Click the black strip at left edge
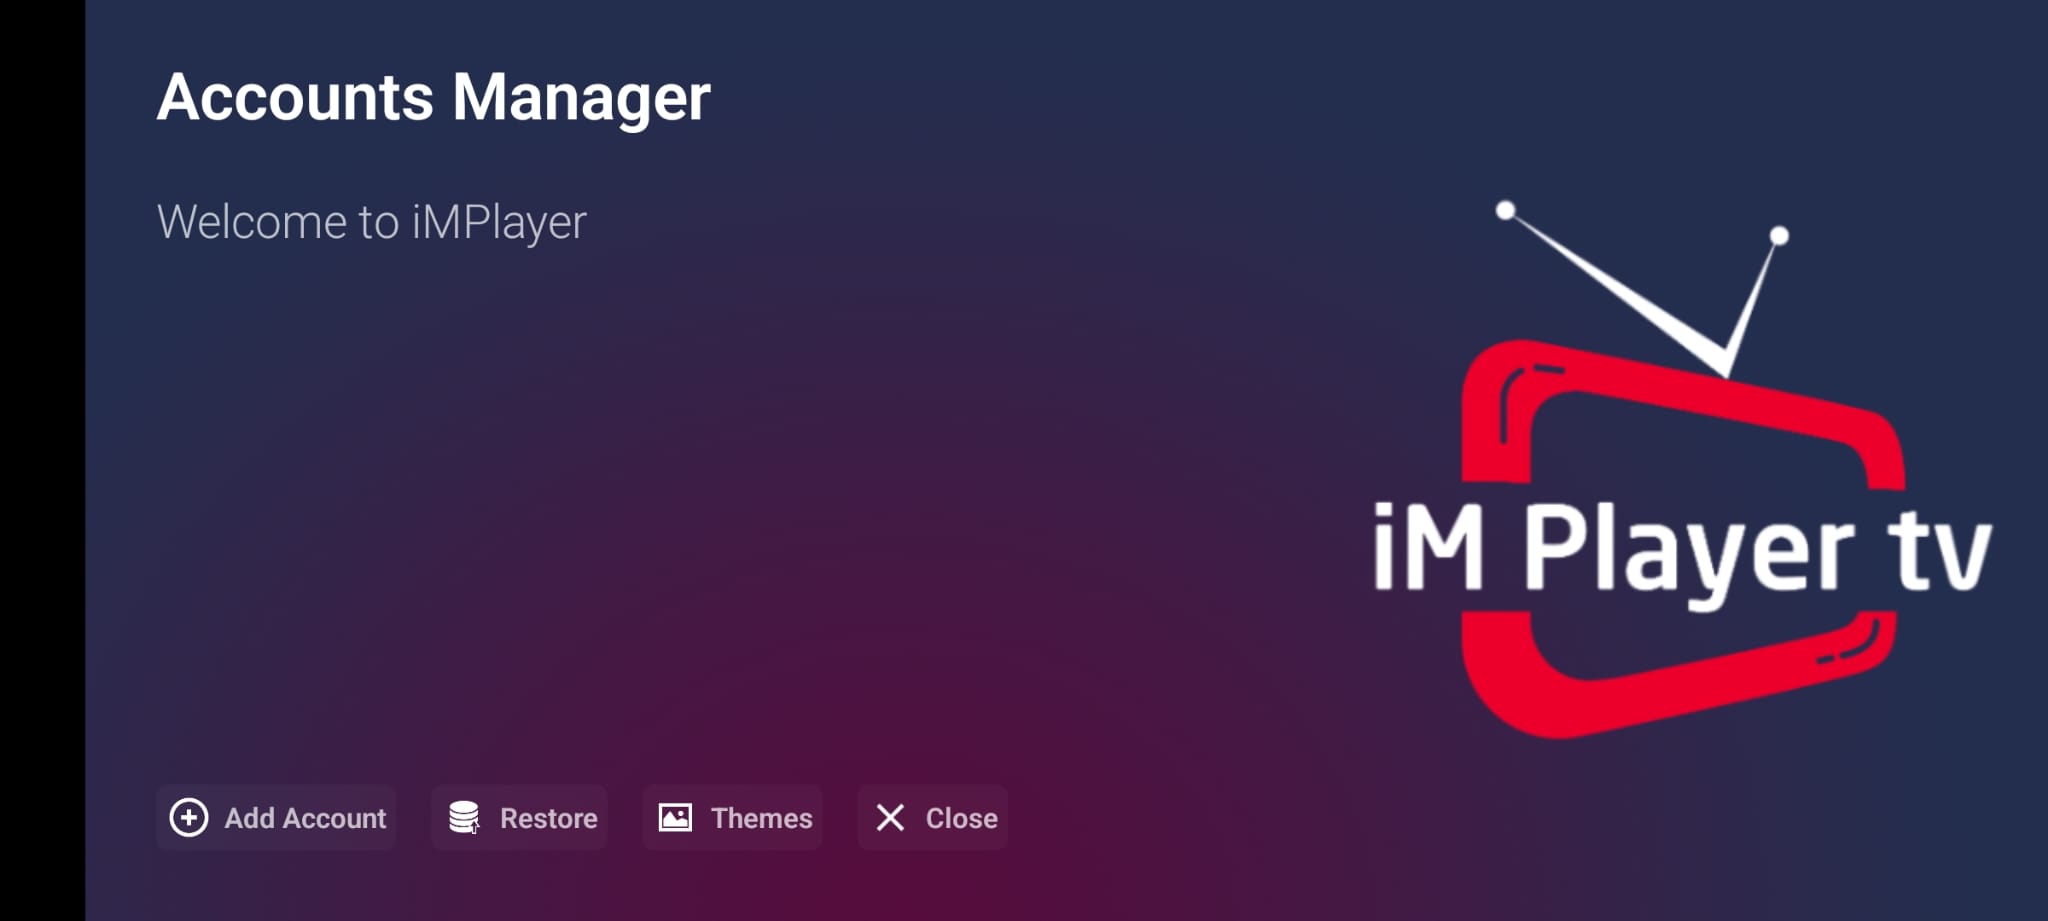This screenshot has width=2048, height=921. click(x=42, y=460)
